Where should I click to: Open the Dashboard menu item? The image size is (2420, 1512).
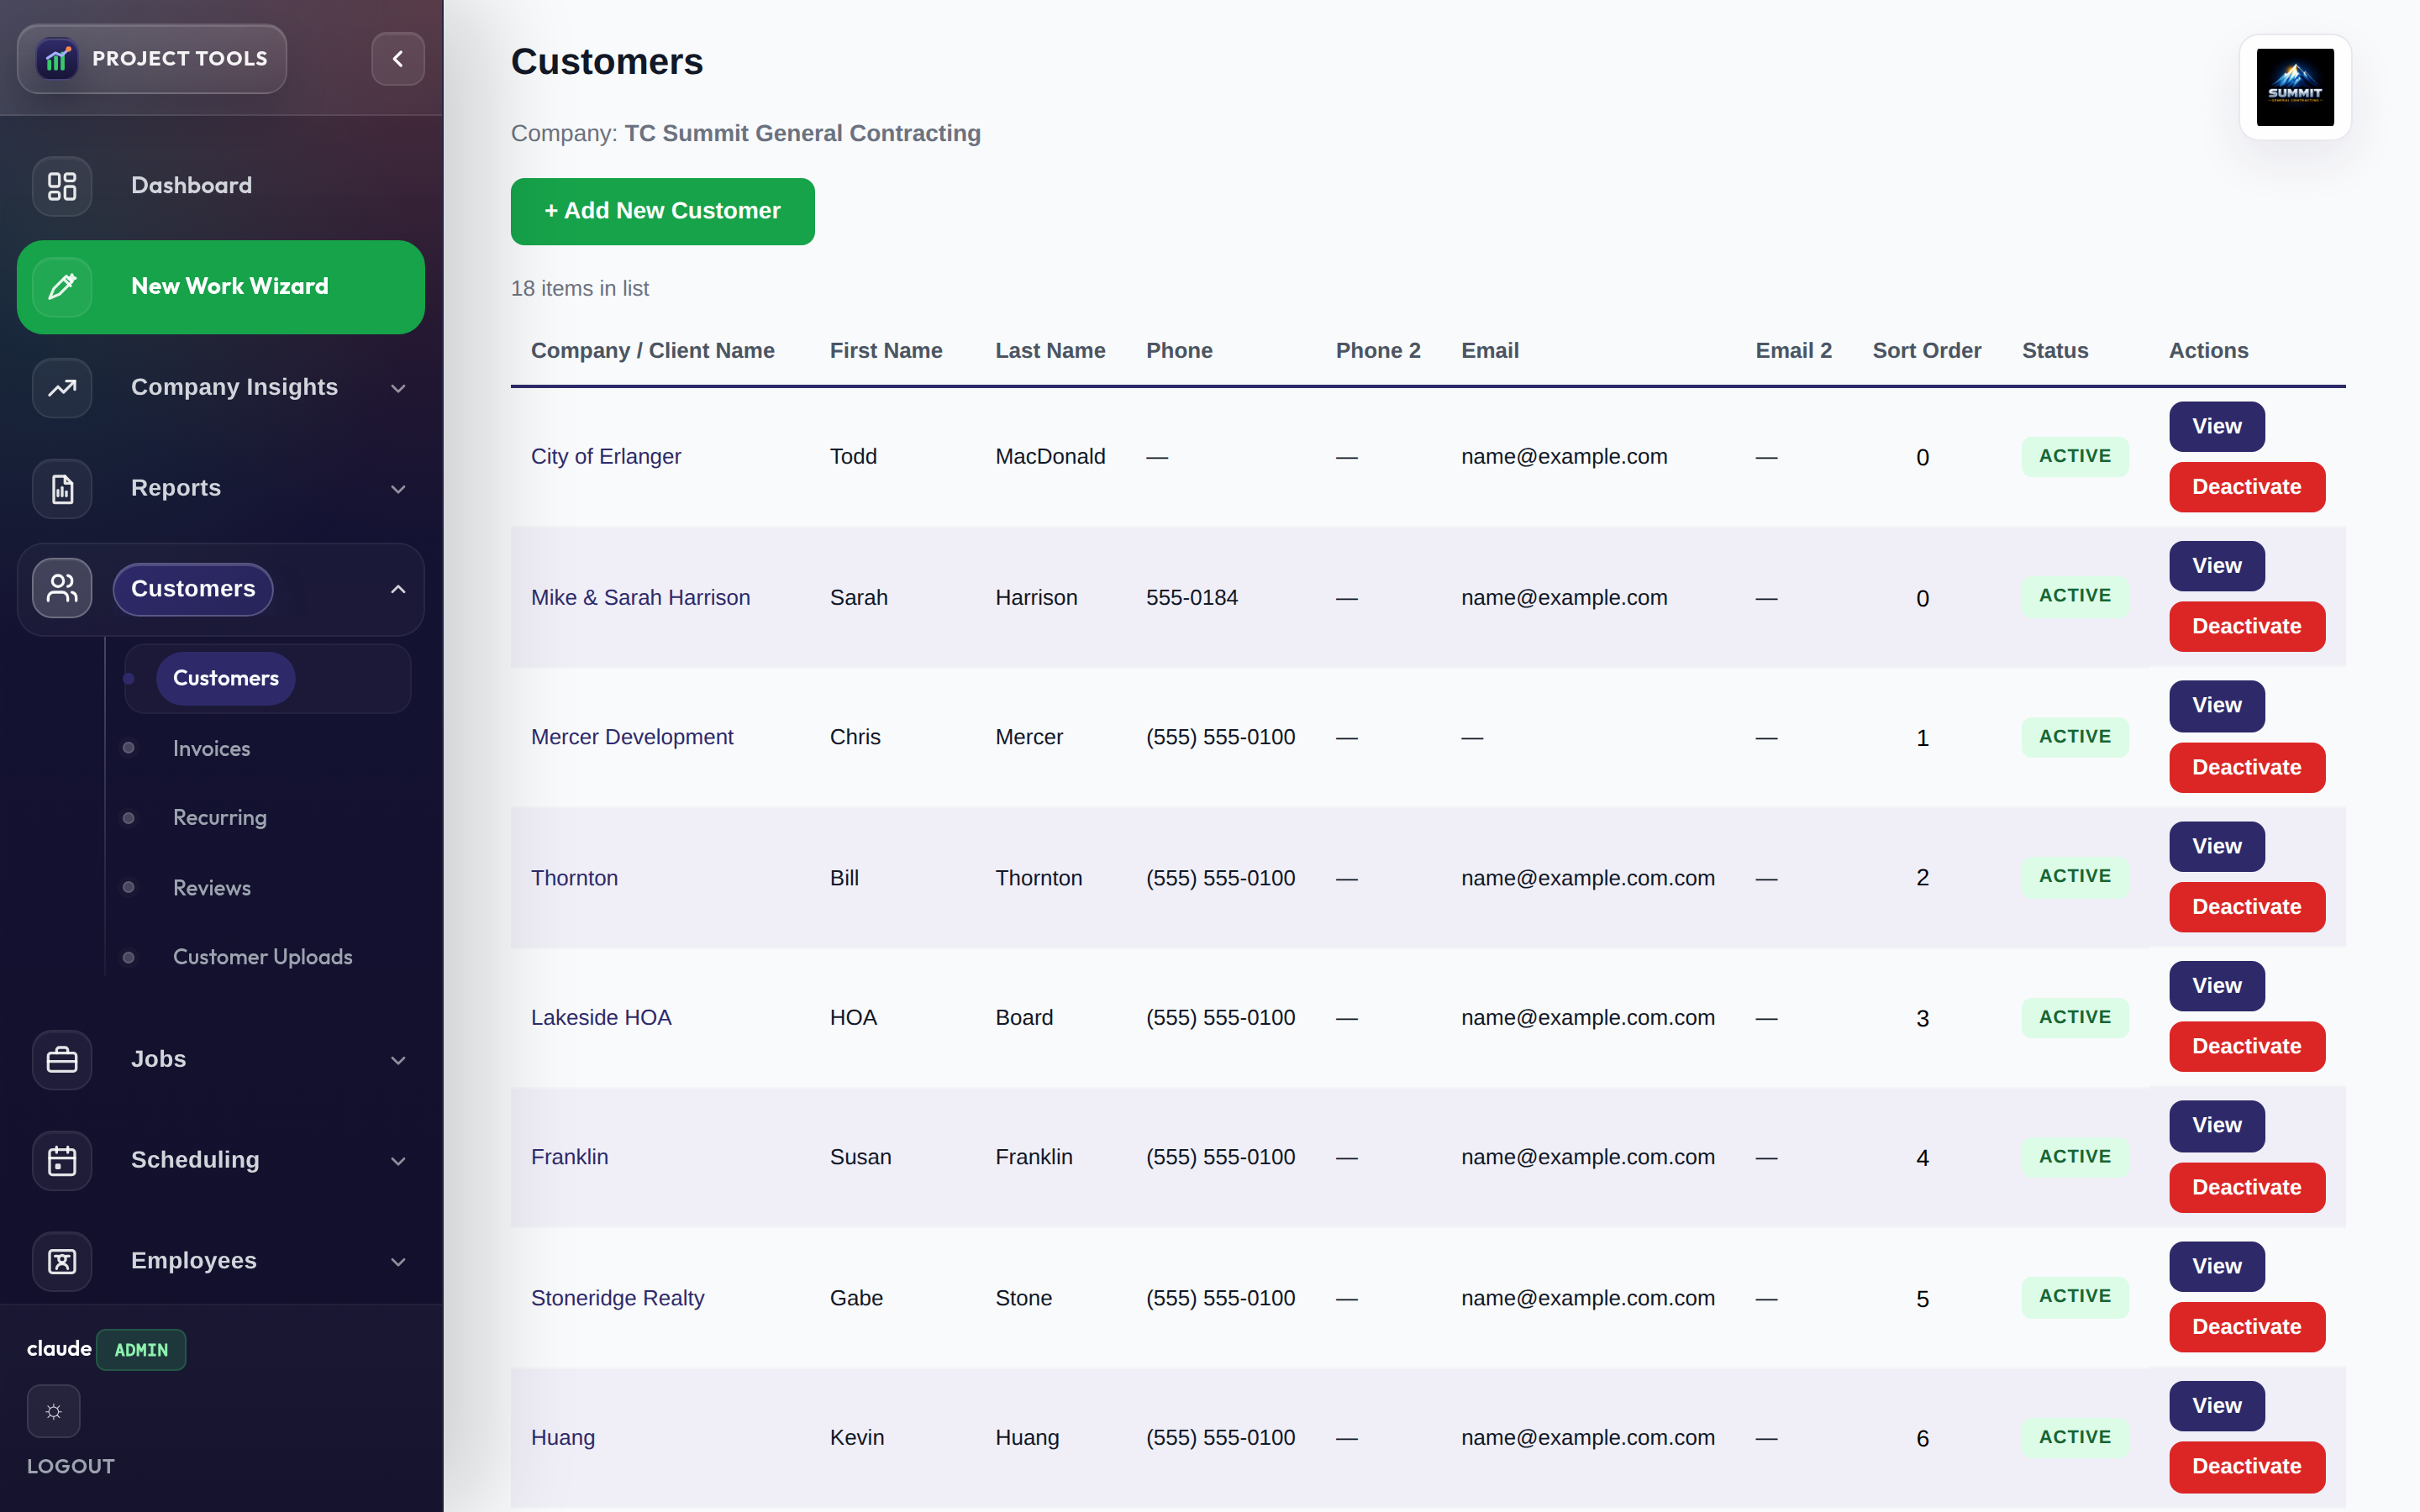[x=221, y=186]
